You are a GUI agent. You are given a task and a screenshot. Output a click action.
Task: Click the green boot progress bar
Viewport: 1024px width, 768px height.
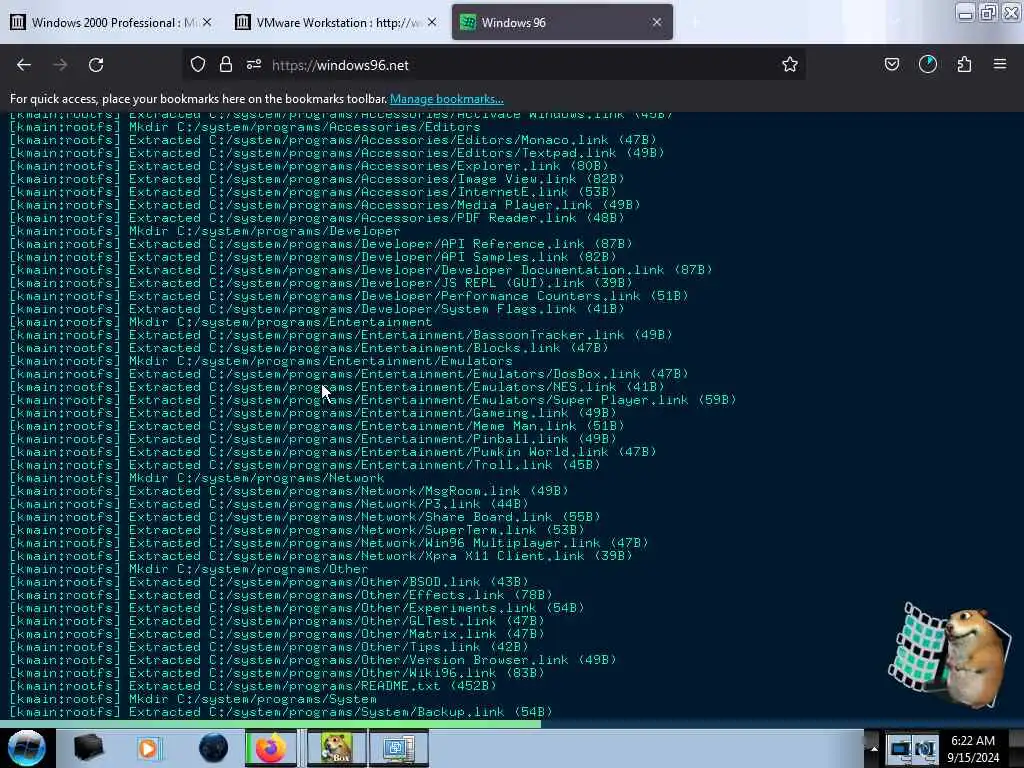pos(270,724)
